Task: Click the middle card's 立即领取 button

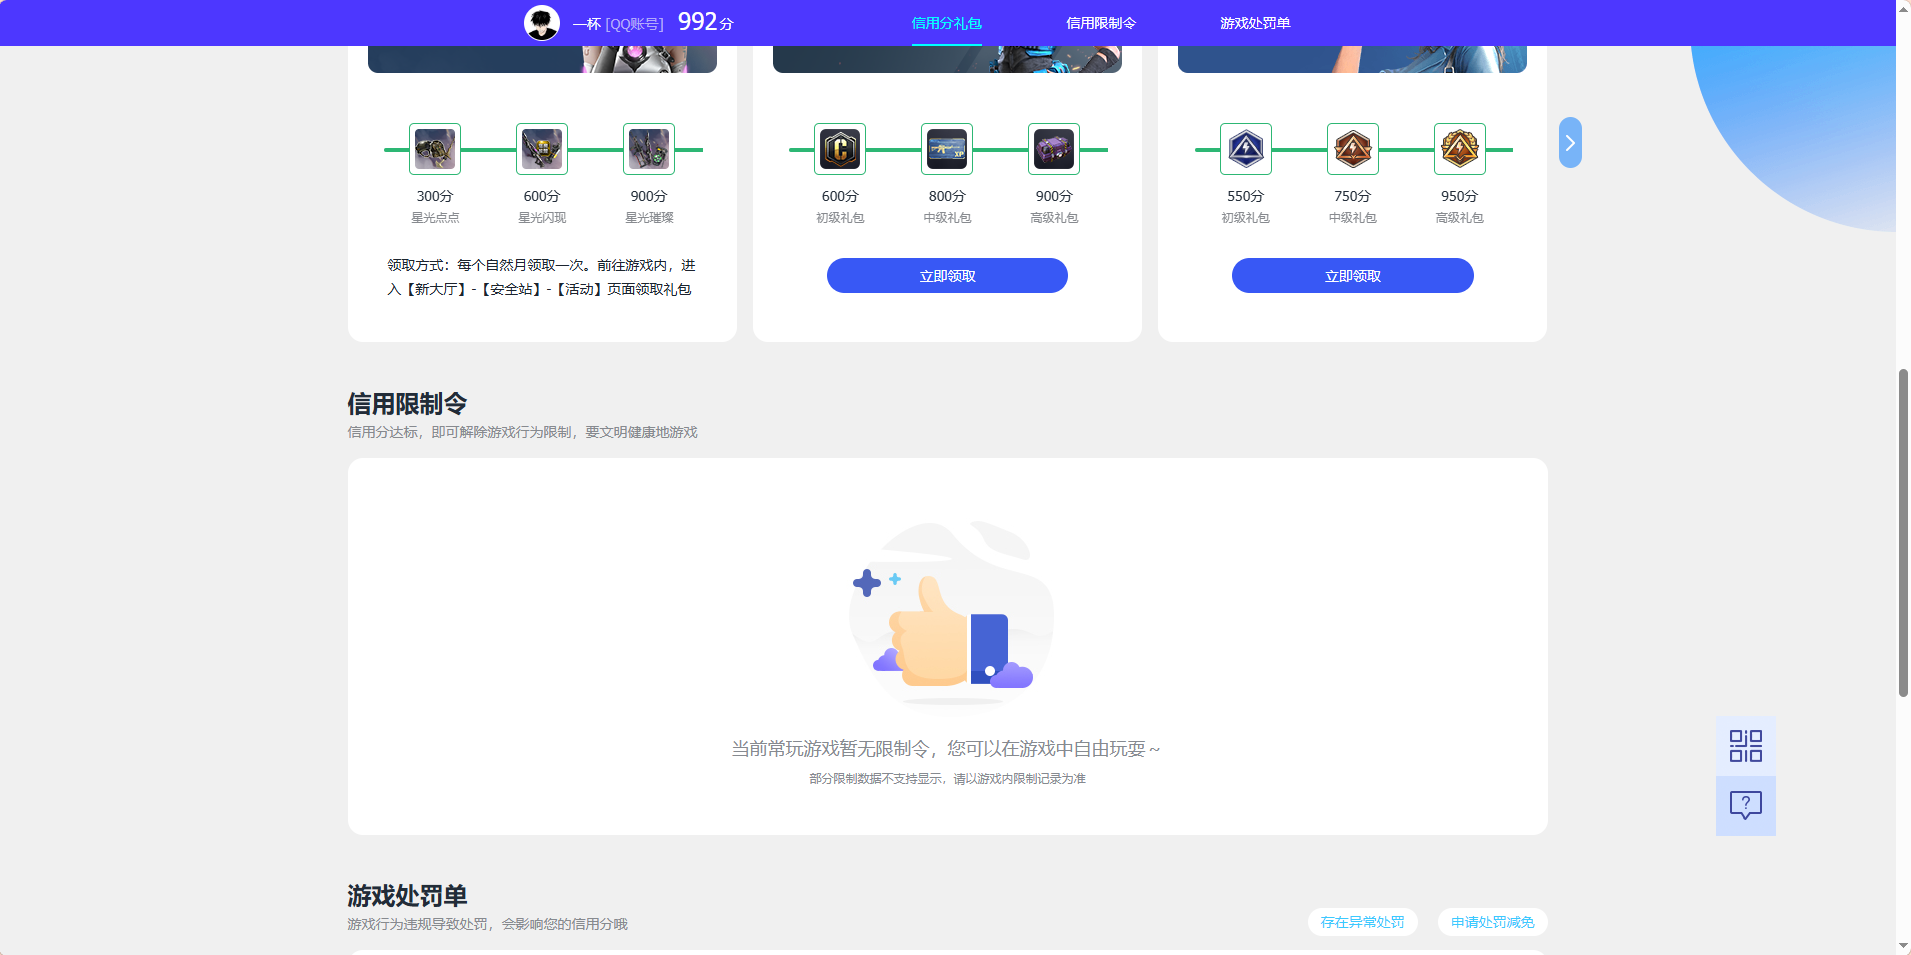Action: click(x=945, y=275)
